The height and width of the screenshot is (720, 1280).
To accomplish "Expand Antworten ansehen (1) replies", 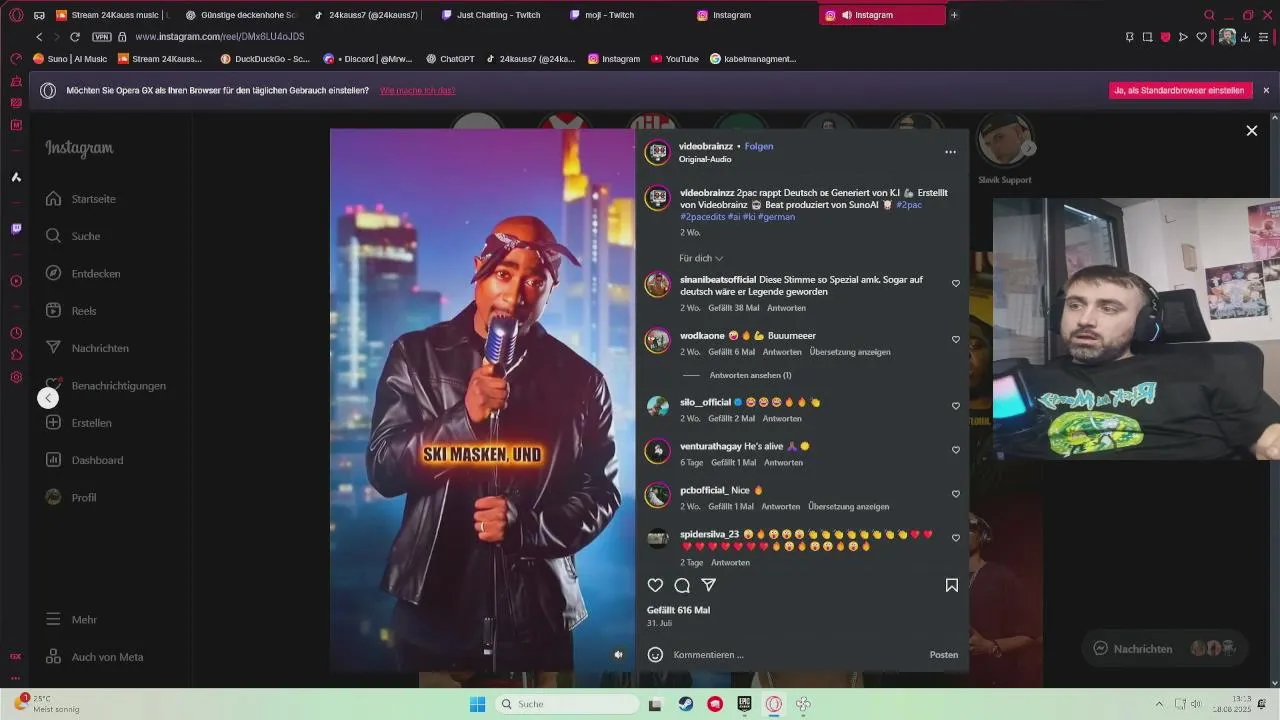I will coord(750,375).
